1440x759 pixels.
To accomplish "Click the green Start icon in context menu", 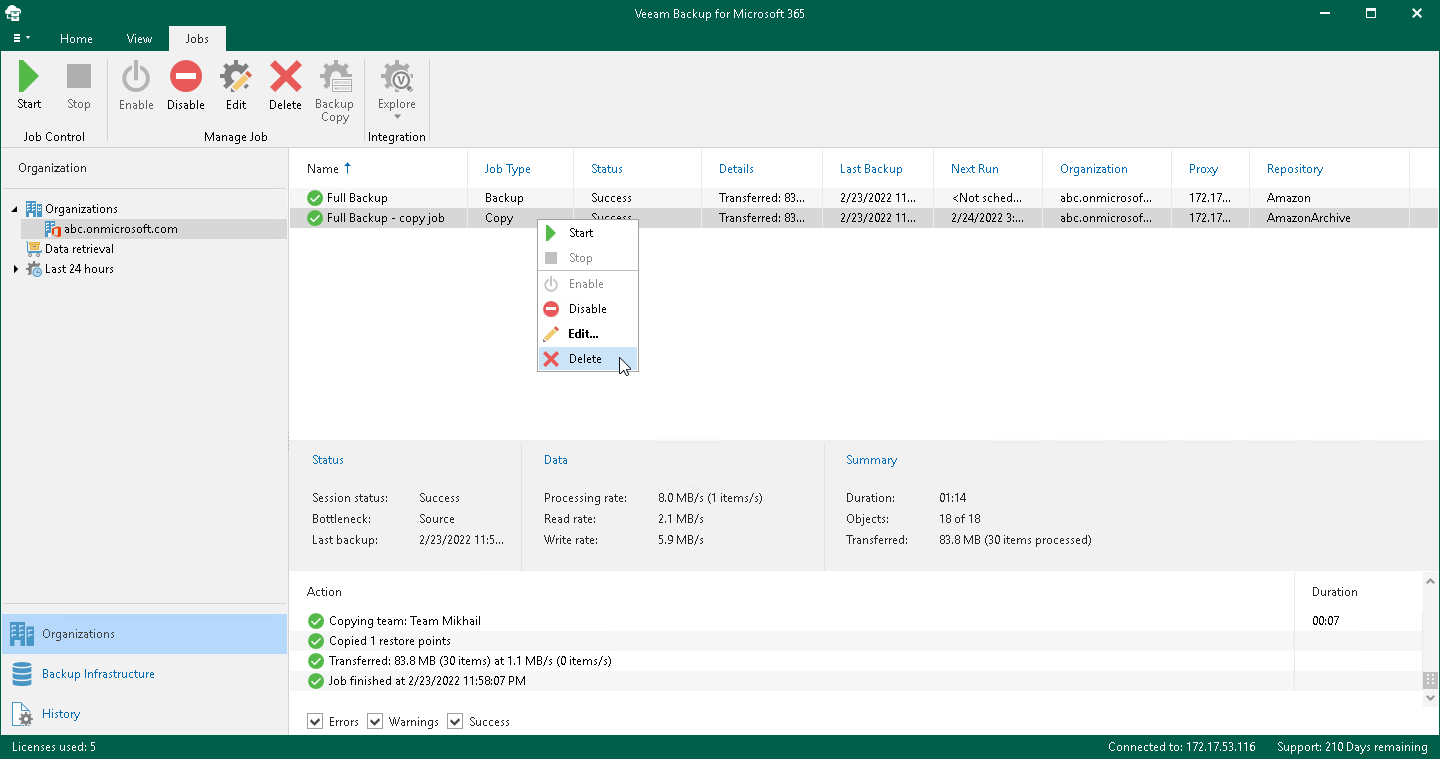I will pyautogui.click(x=551, y=233).
